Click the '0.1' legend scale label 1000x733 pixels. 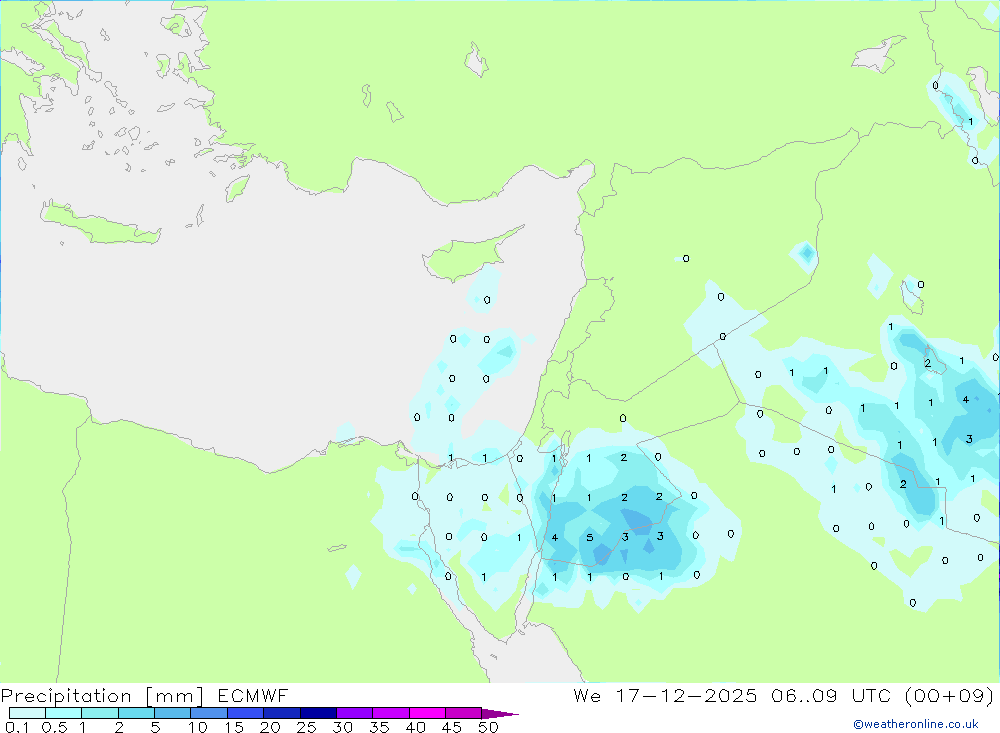pyautogui.click(x=17, y=727)
